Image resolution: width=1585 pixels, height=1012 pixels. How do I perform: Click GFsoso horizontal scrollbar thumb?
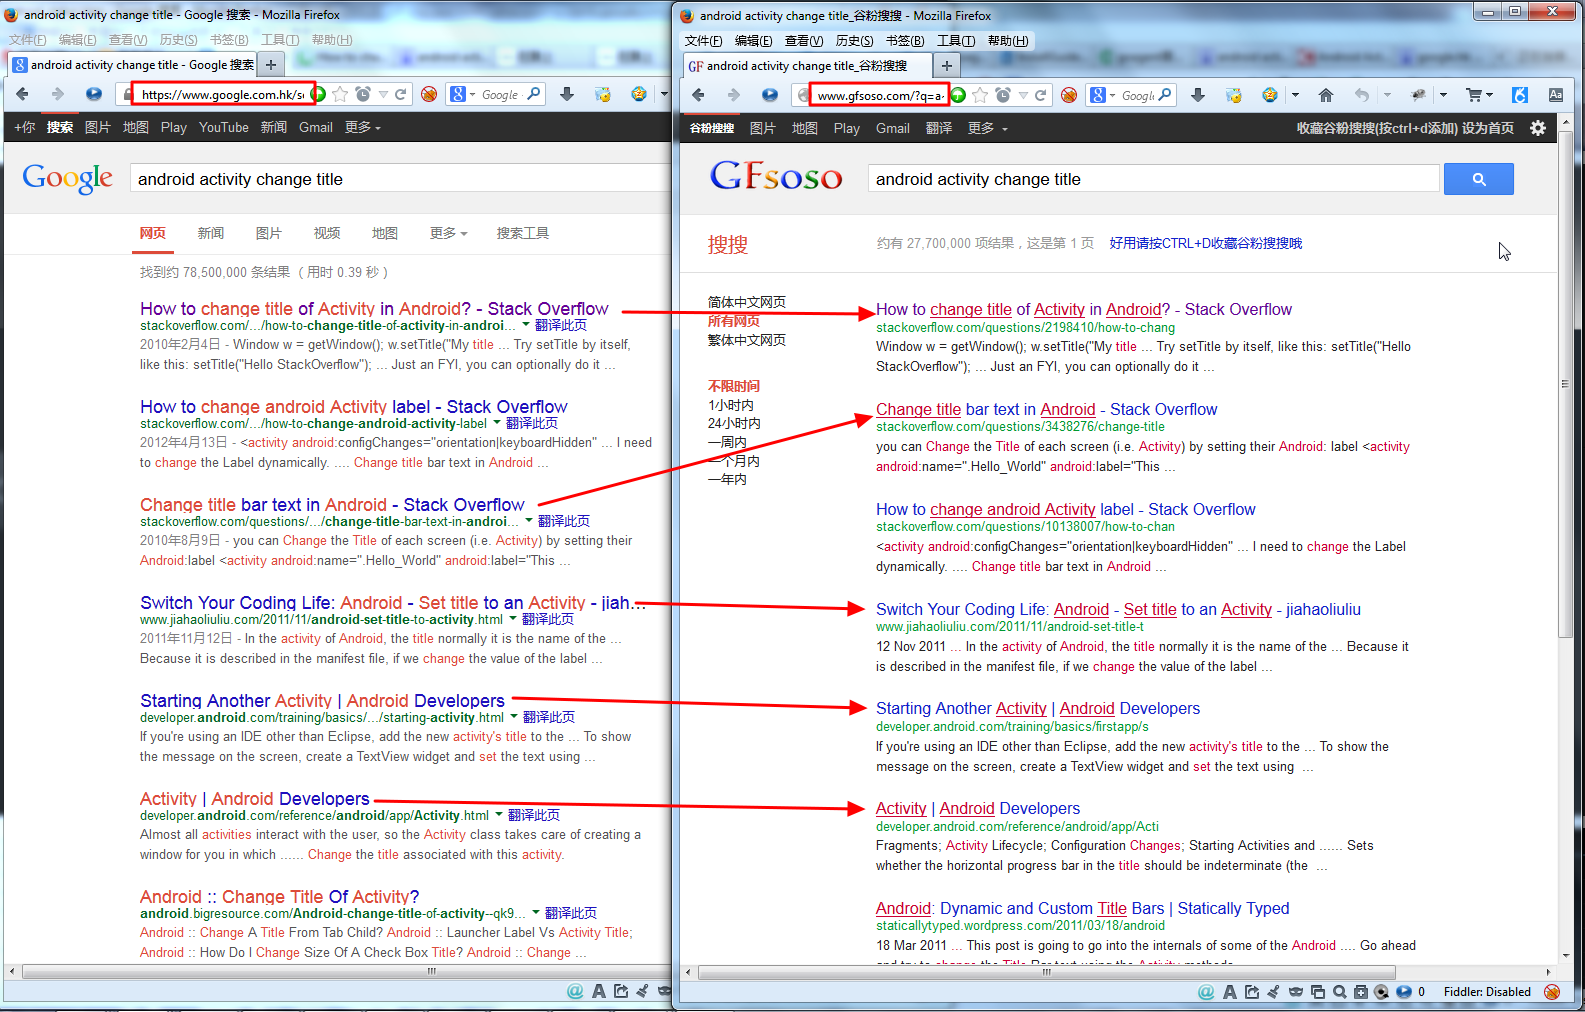coord(1046,972)
